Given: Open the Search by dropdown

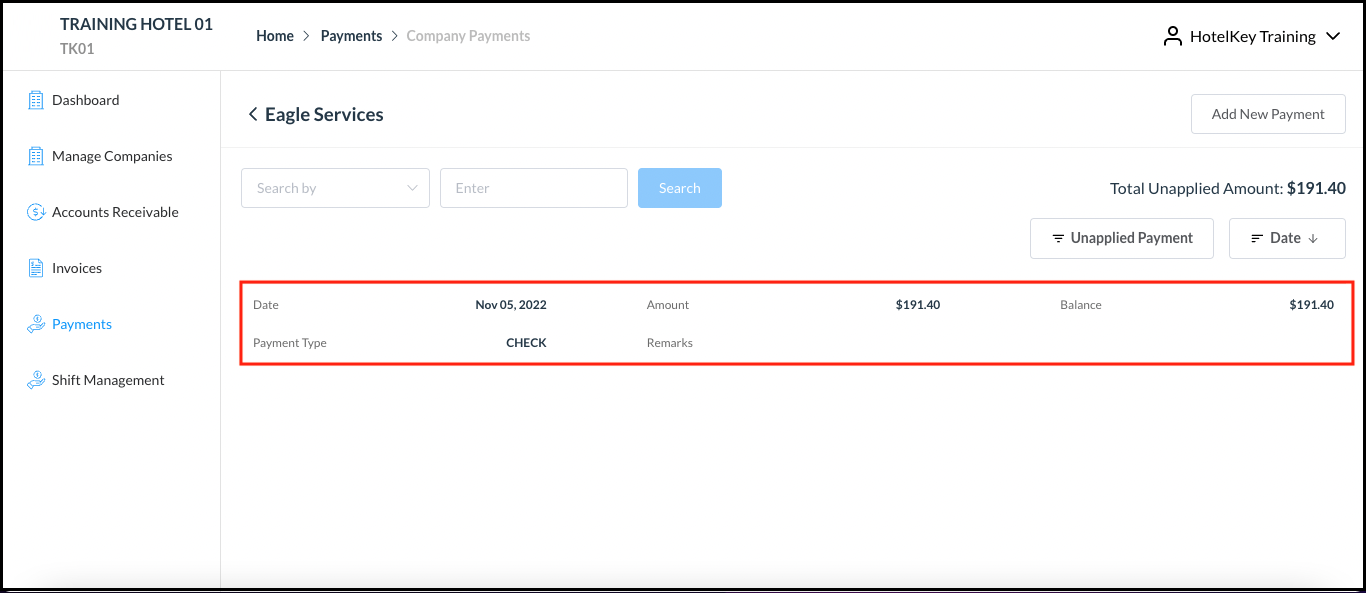Looking at the screenshot, I should [x=335, y=188].
